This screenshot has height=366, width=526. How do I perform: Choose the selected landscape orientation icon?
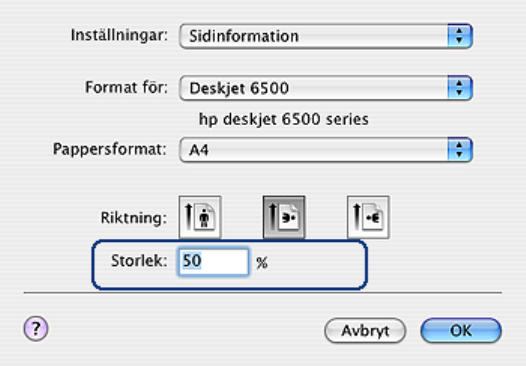(284, 217)
